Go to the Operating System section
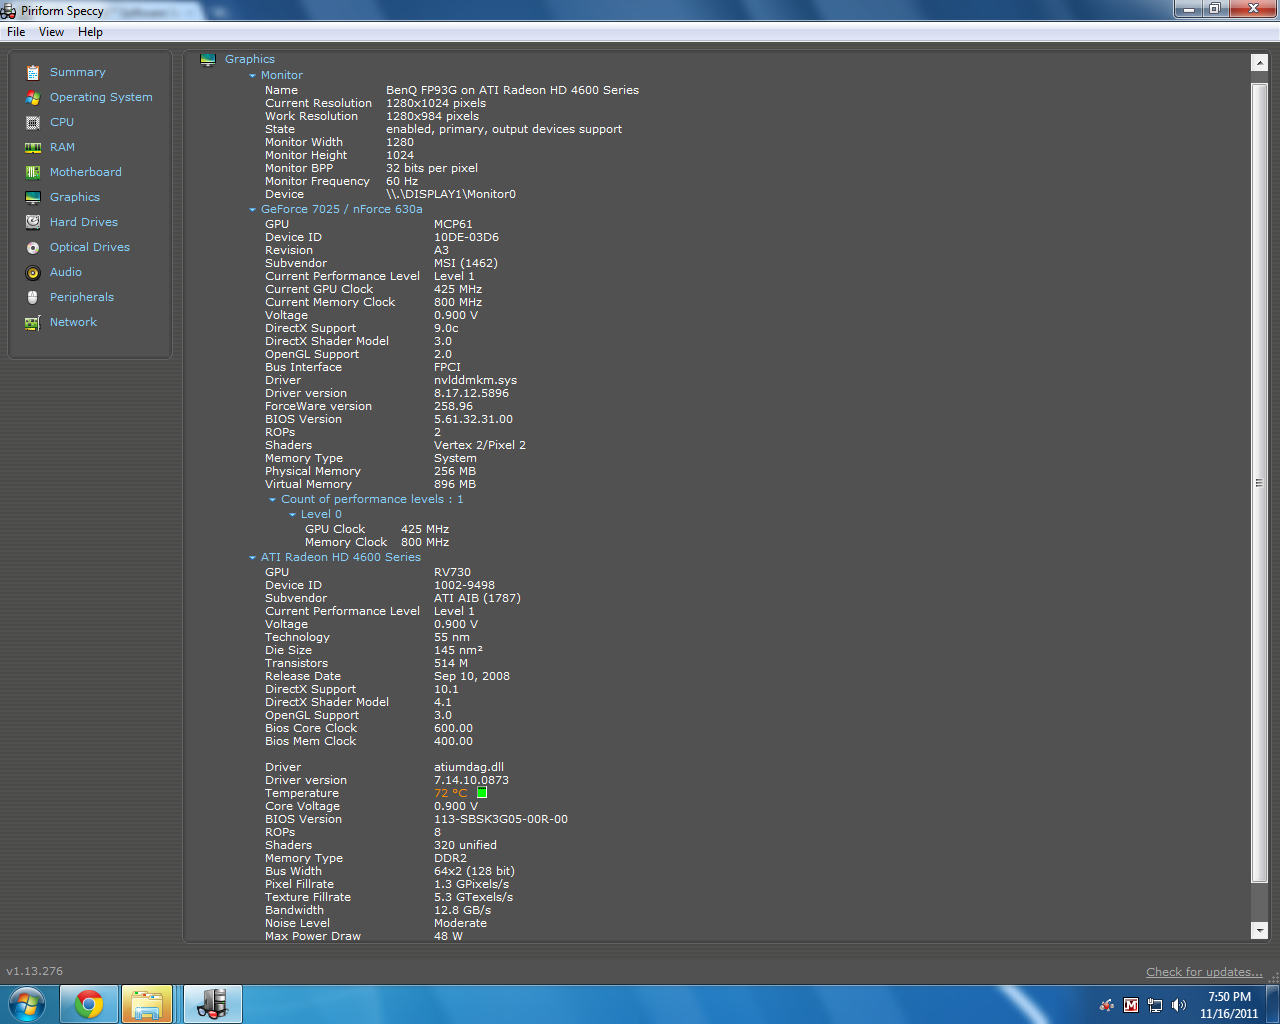The height and width of the screenshot is (1024, 1280). 101,97
